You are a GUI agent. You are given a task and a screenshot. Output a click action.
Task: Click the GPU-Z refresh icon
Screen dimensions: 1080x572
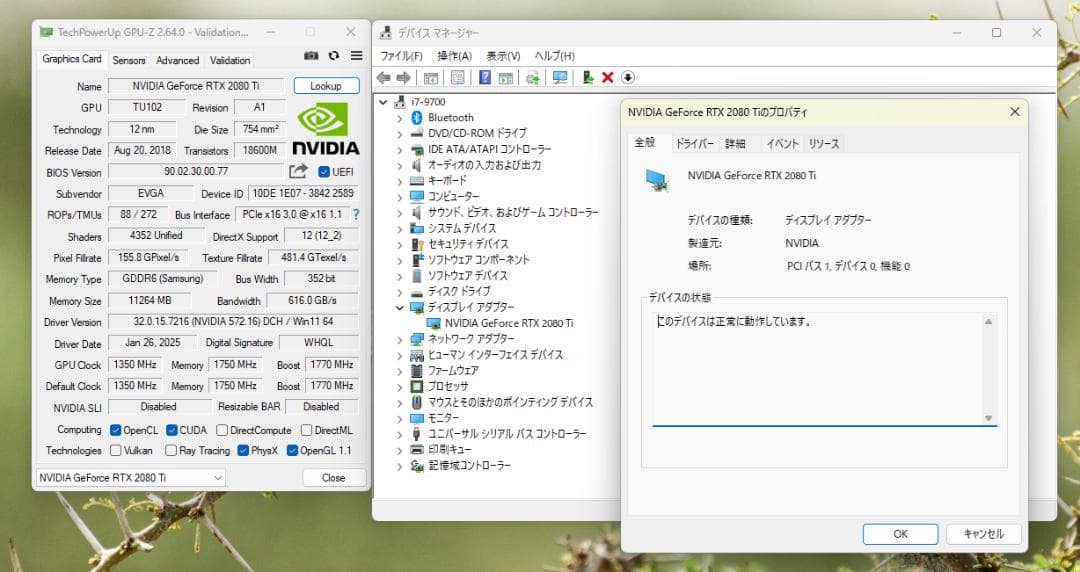[x=334, y=56]
